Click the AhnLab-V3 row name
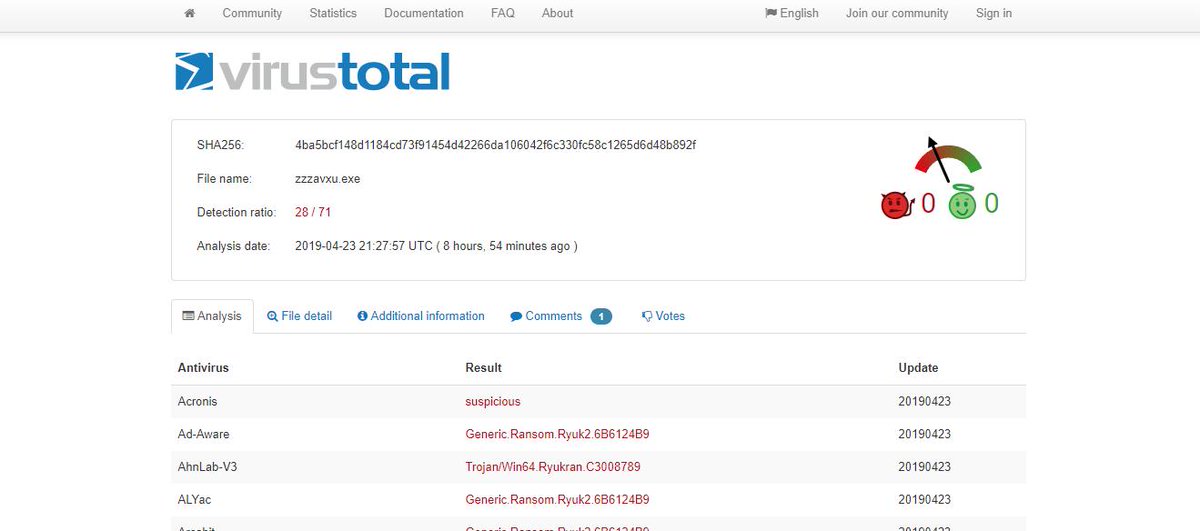This screenshot has height=531, width=1200. 208,467
